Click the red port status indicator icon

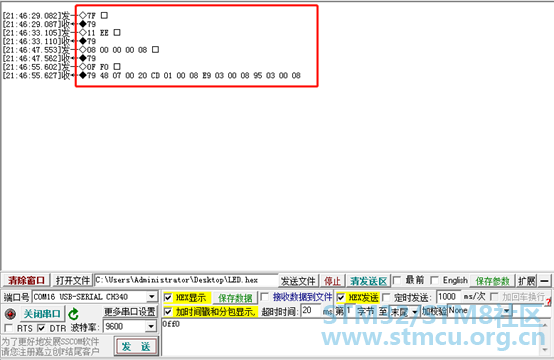(10, 313)
